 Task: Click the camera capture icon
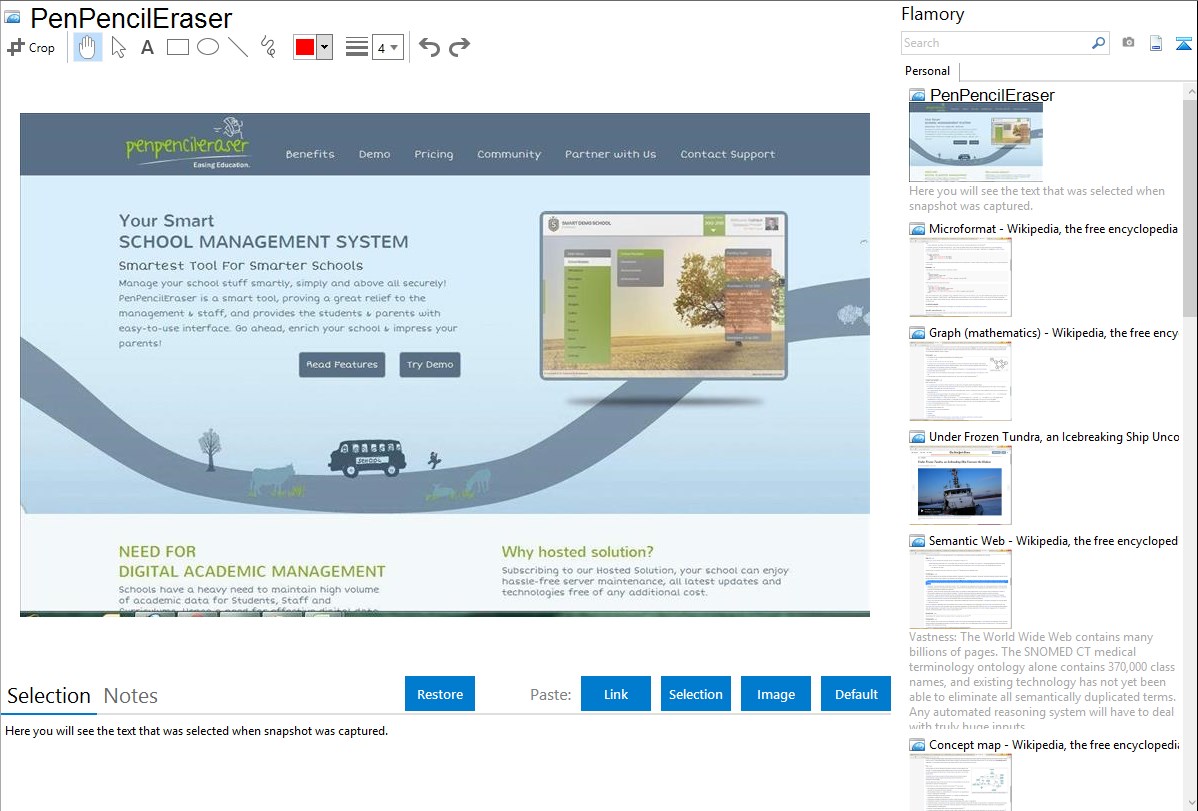click(x=1128, y=43)
